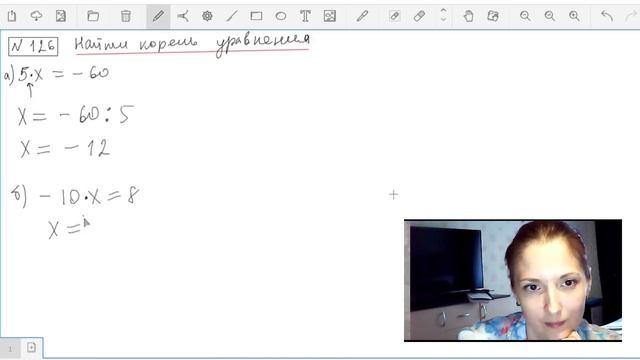Click the first zoom out magnifier
Image resolution: width=640 pixels, height=360 pixels.
coord(525,16)
